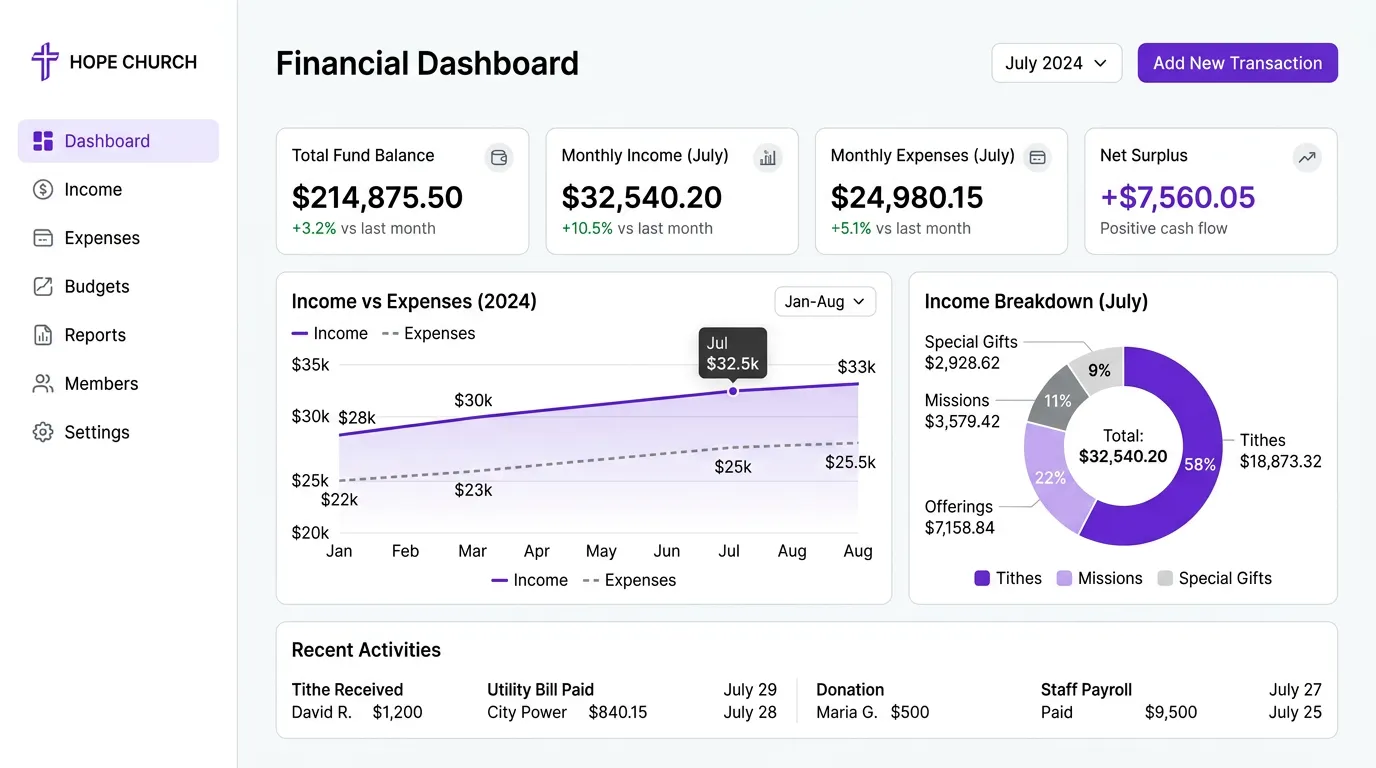Select the Income sidebar icon
1376x768 pixels.
[43, 189]
